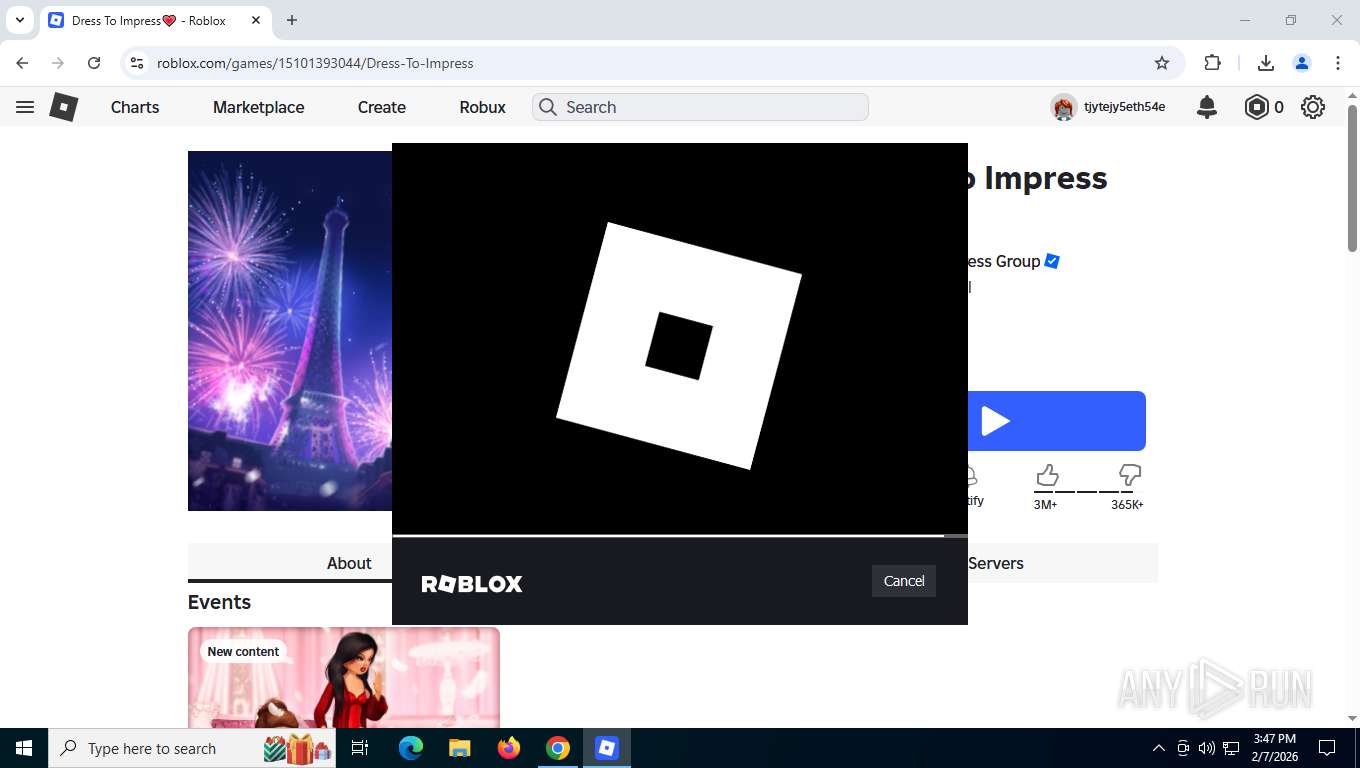The image size is (1360, 768).
Task: Open the Robux page
Action: (x=482, y=107)
